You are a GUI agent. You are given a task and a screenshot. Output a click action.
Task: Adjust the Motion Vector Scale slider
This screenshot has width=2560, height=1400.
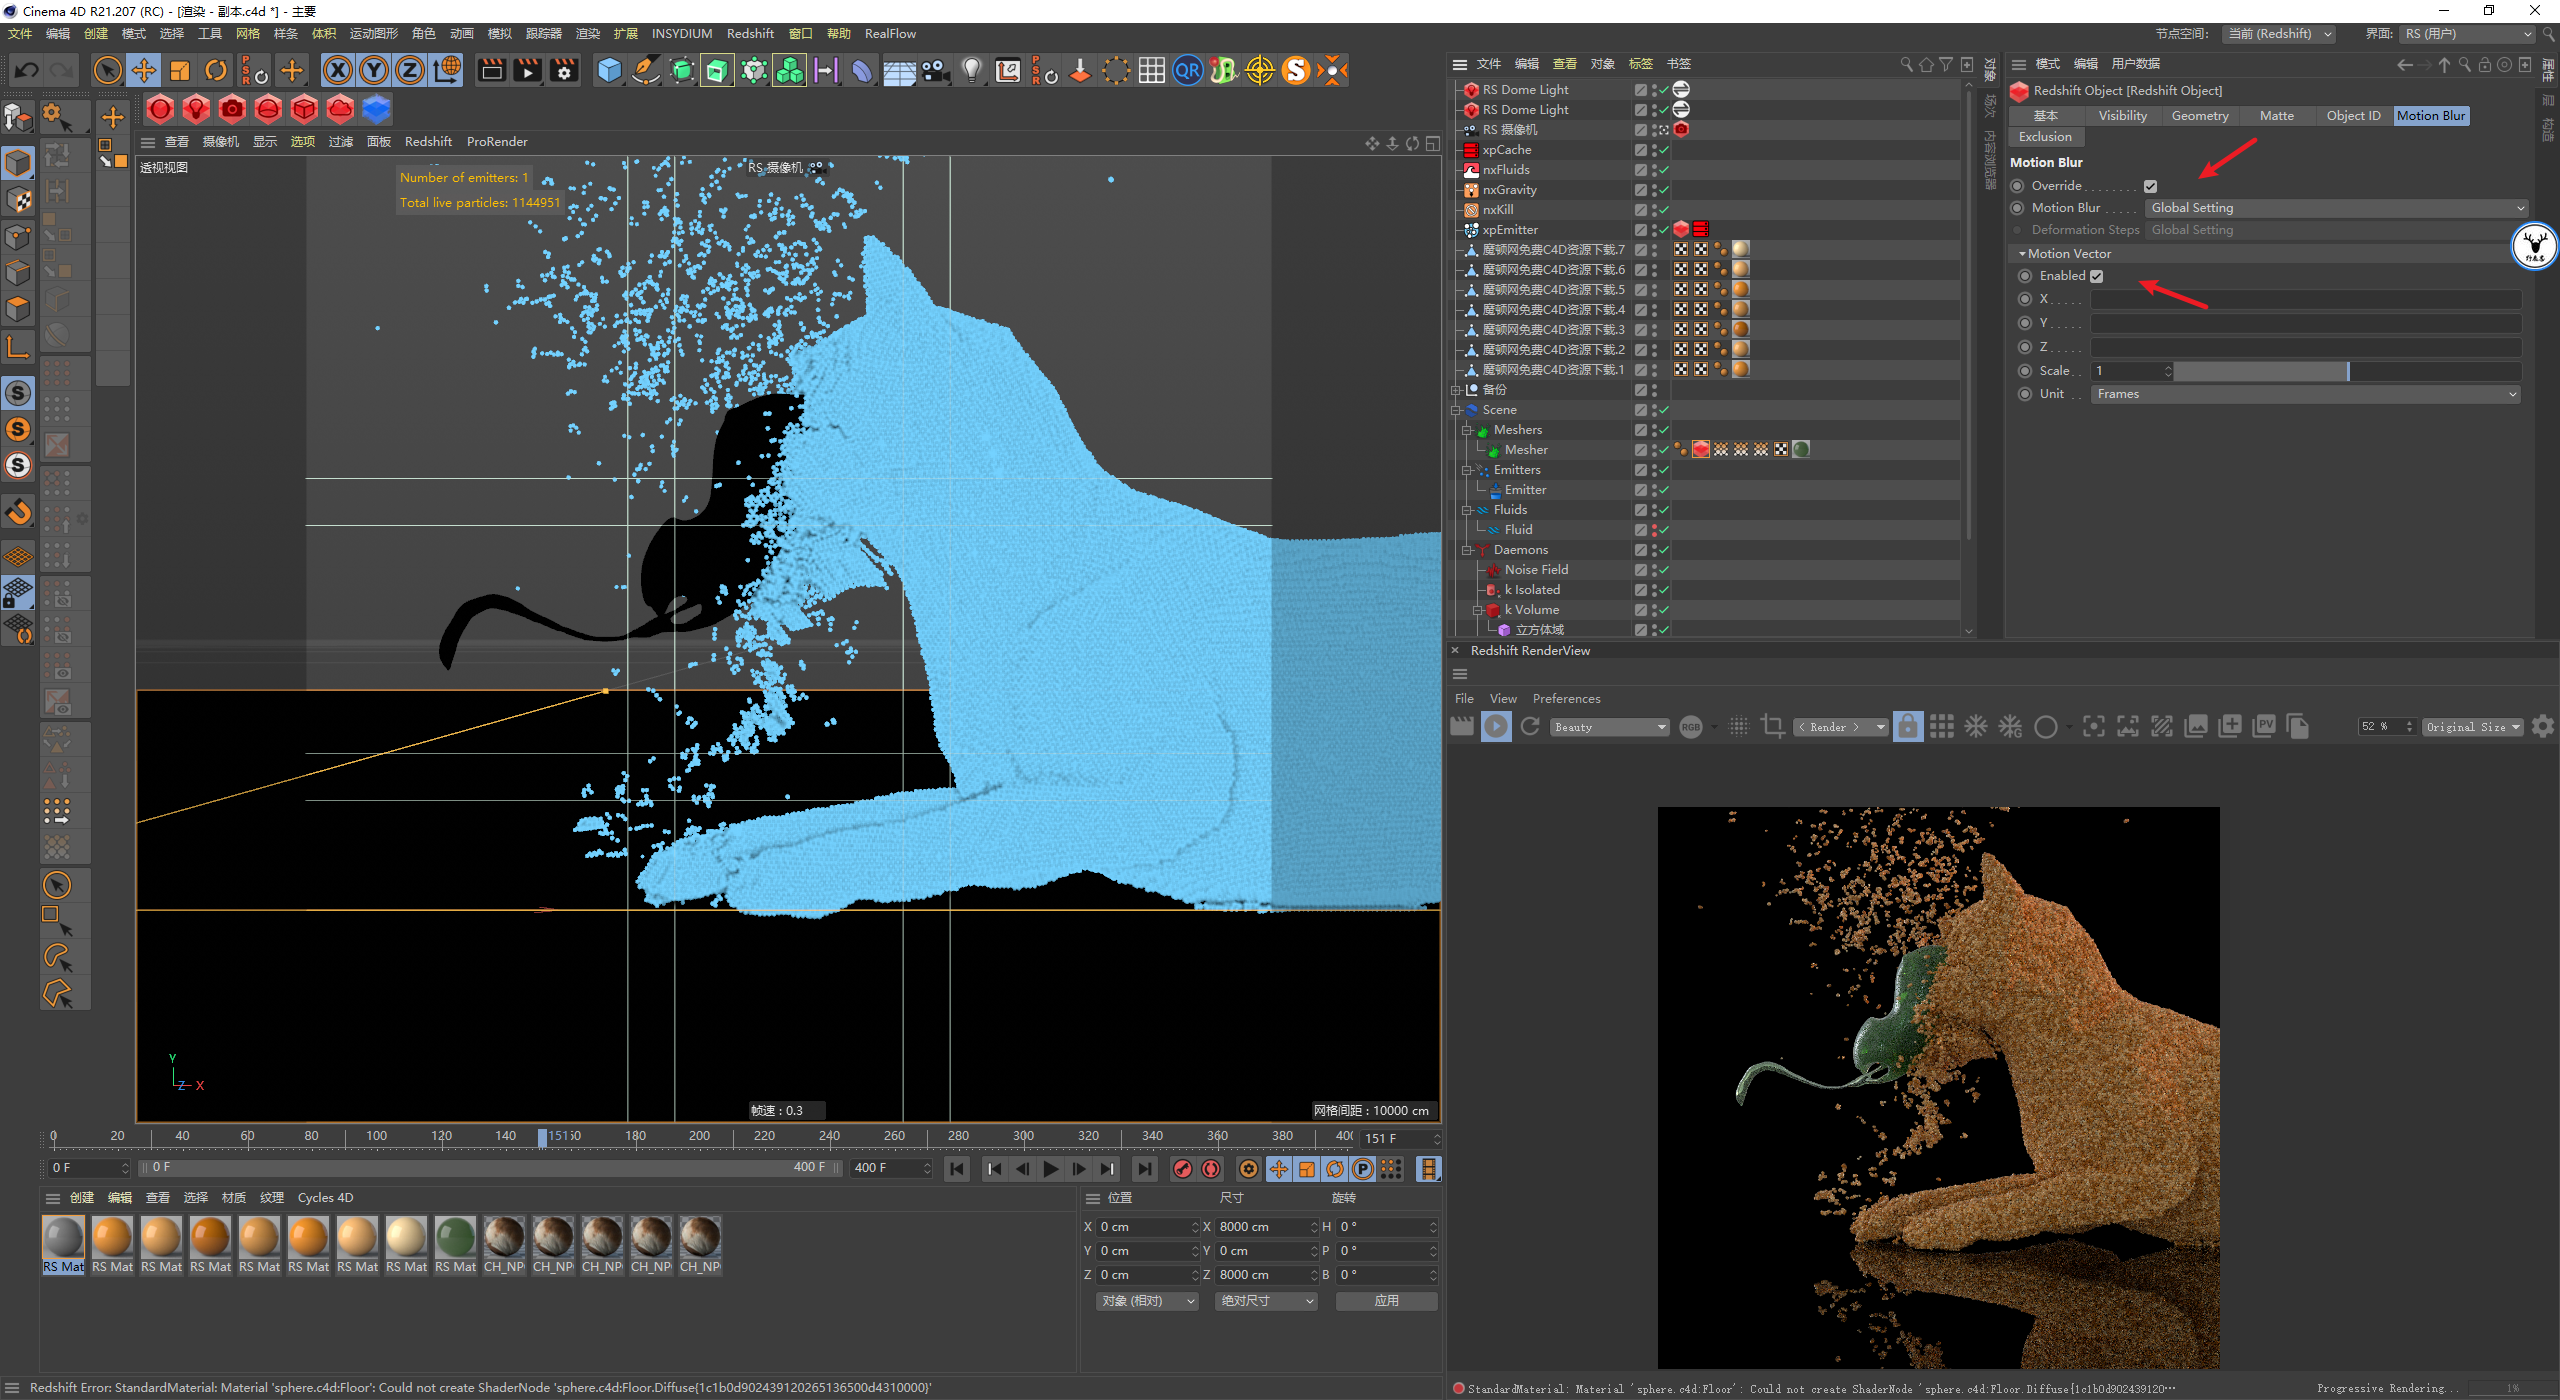click(x=2346, y=371)
